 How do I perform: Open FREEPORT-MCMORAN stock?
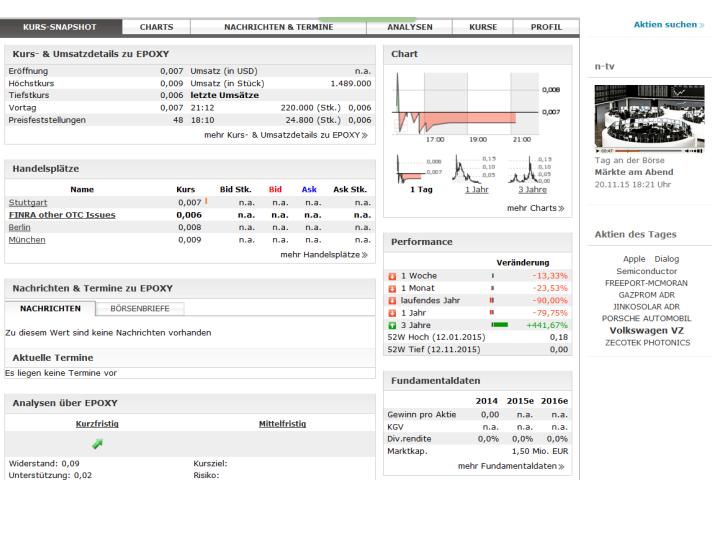coord(647,283)
